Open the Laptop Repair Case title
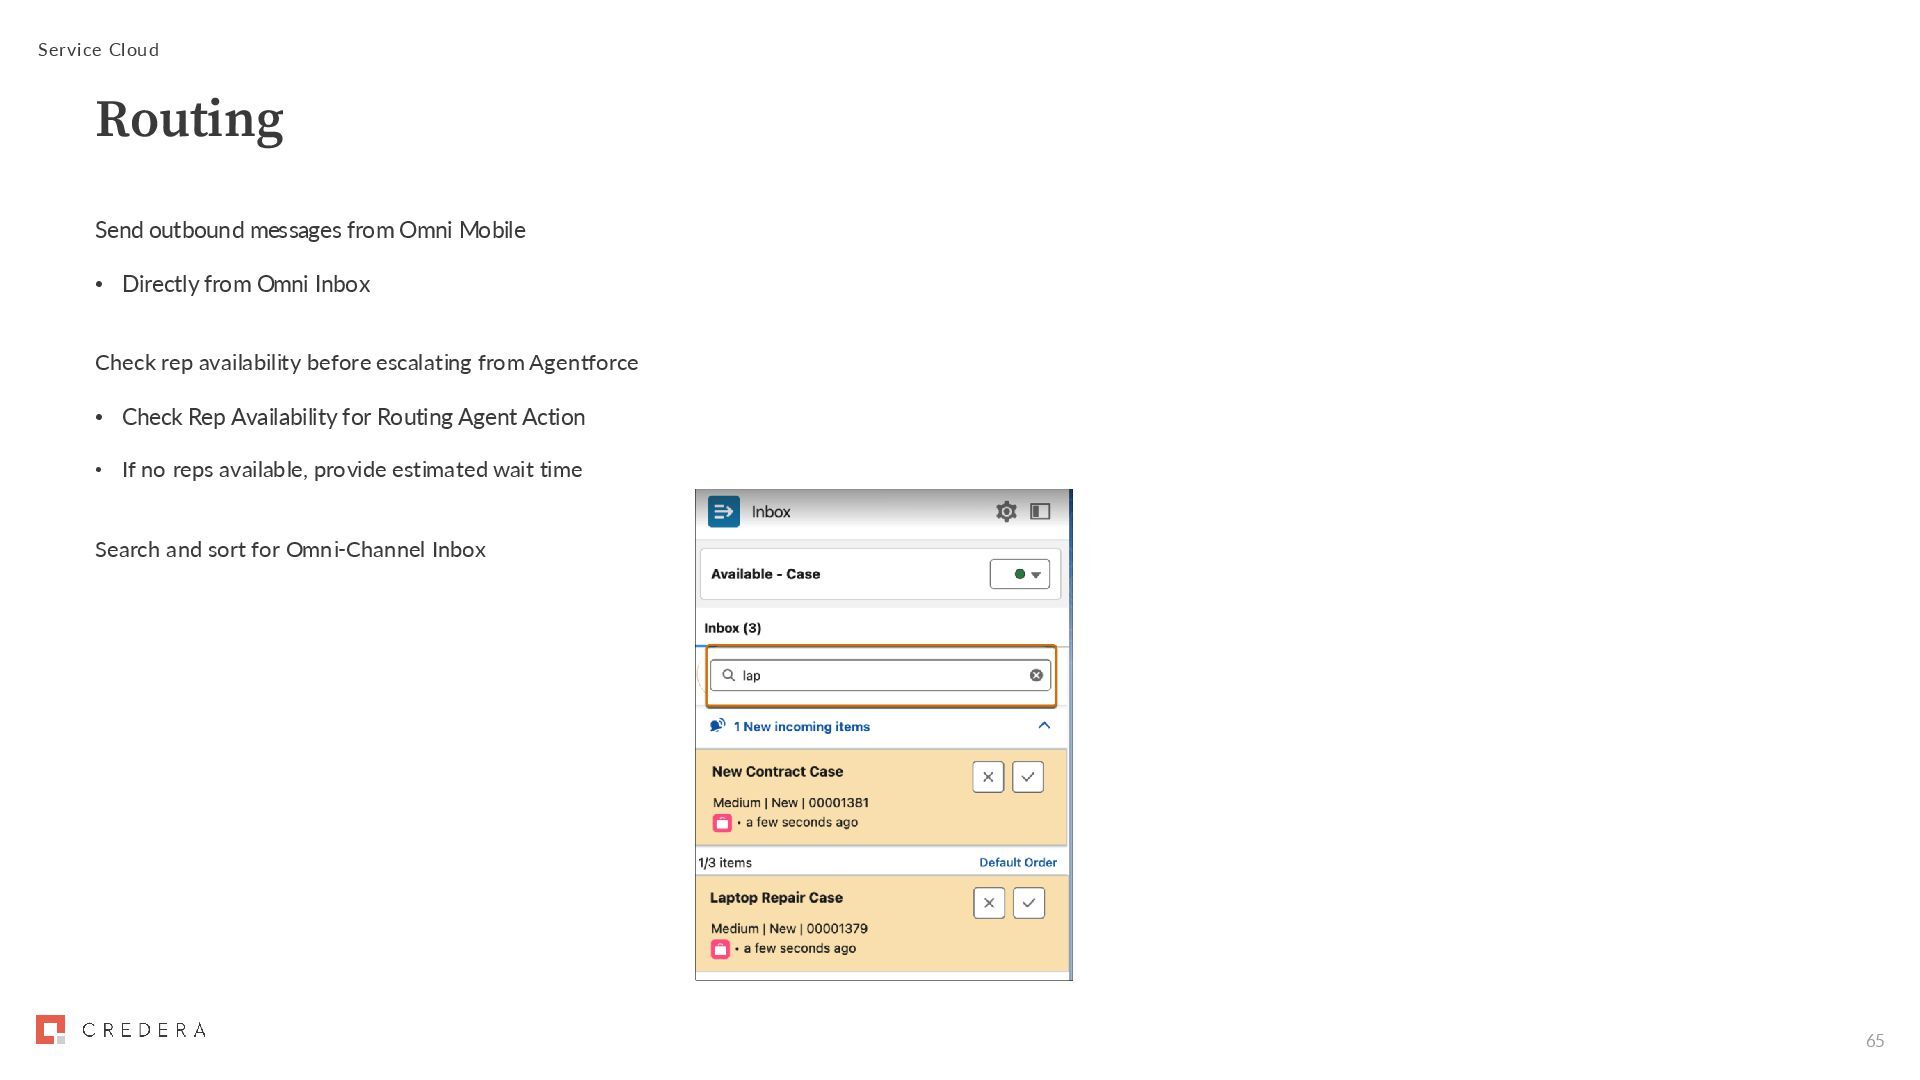The image size is (1920, 1080). tap(776, 898)
